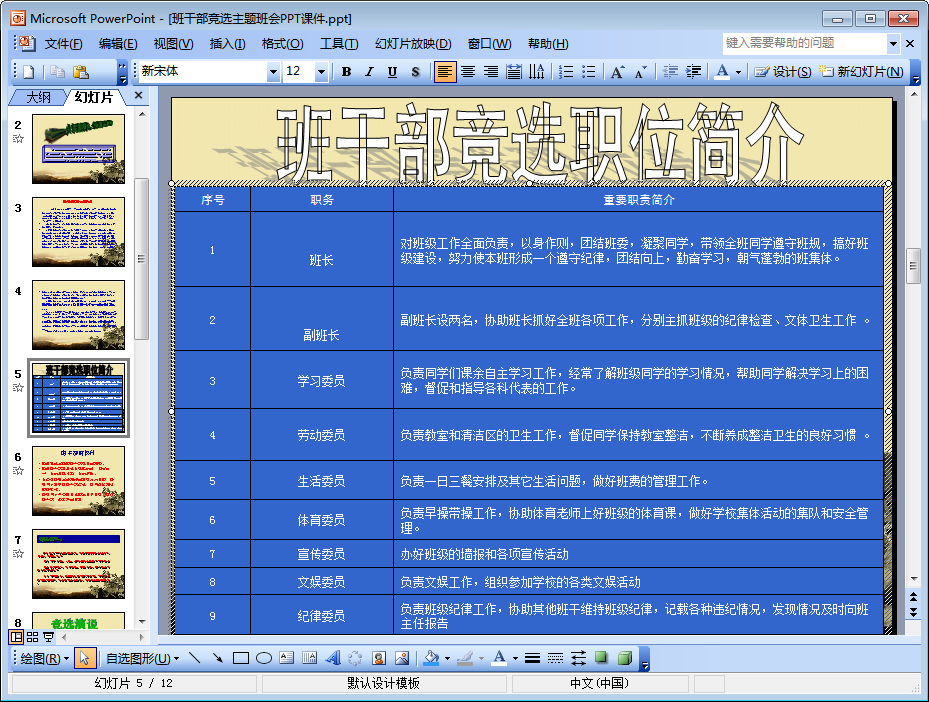Switch to the 大纲 outline tab

38,97
